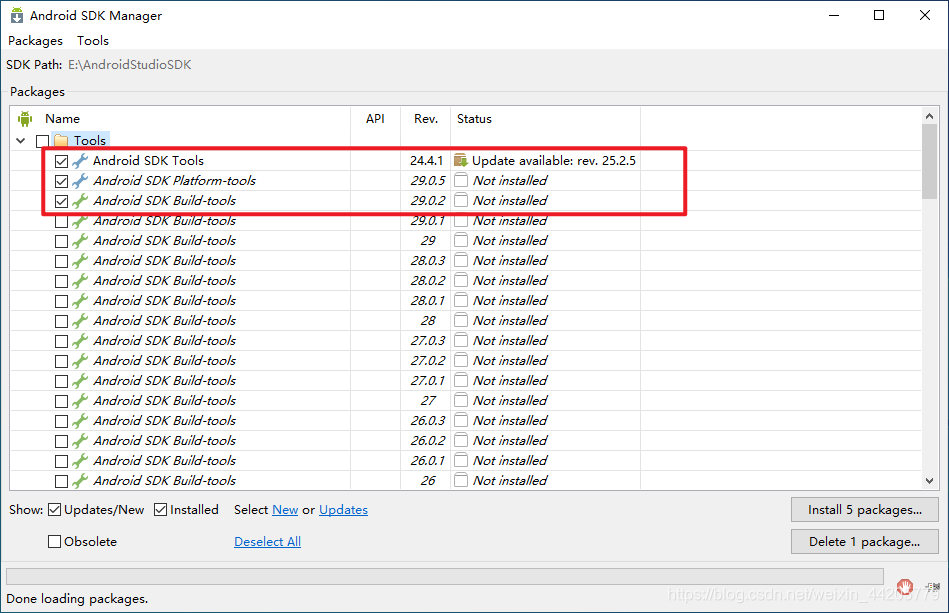Open the Tools menu in the menu bar

point(93,41)
